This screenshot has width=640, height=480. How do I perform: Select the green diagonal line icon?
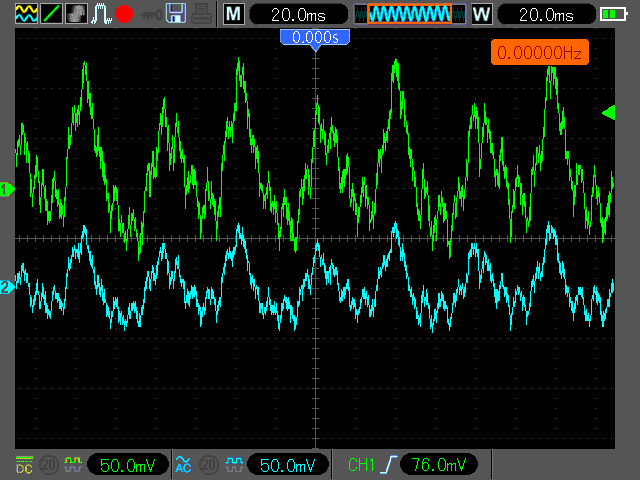[x=48, y=13]
